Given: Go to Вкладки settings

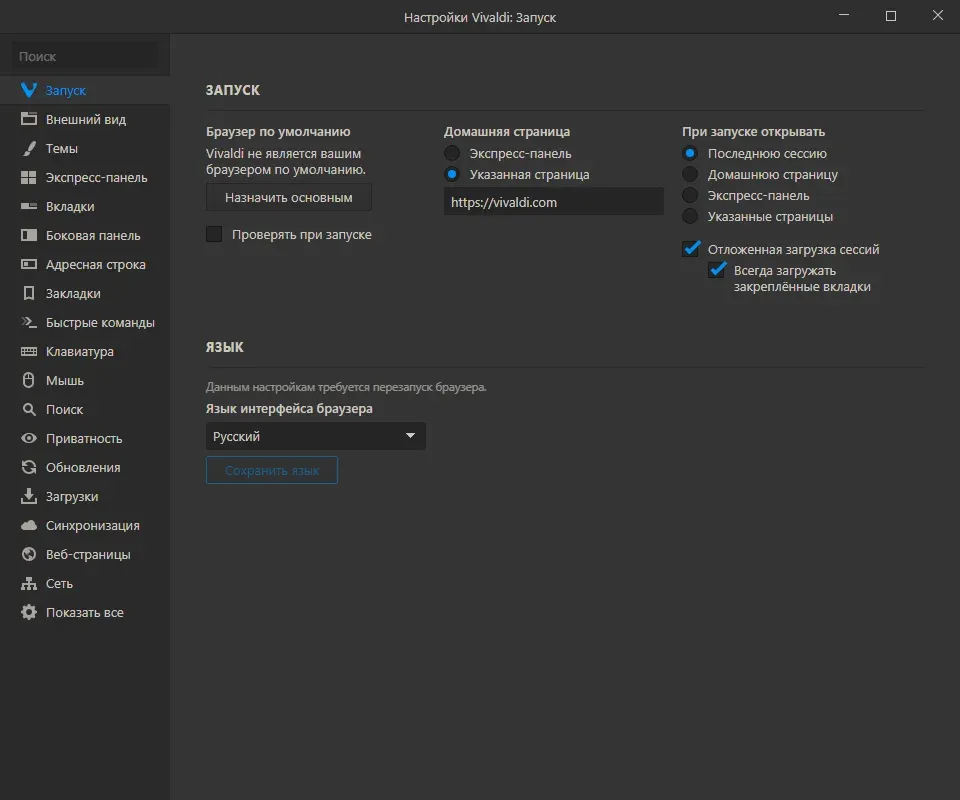Looking at the screenshot, I should pos(84,206).
